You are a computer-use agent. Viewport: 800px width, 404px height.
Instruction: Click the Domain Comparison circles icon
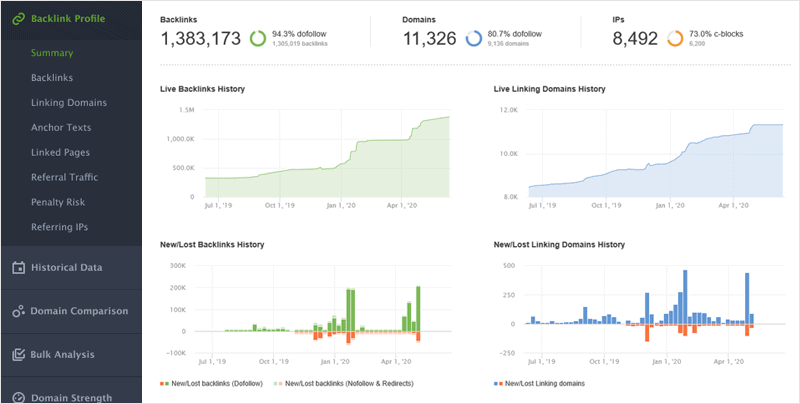(18, 311)
